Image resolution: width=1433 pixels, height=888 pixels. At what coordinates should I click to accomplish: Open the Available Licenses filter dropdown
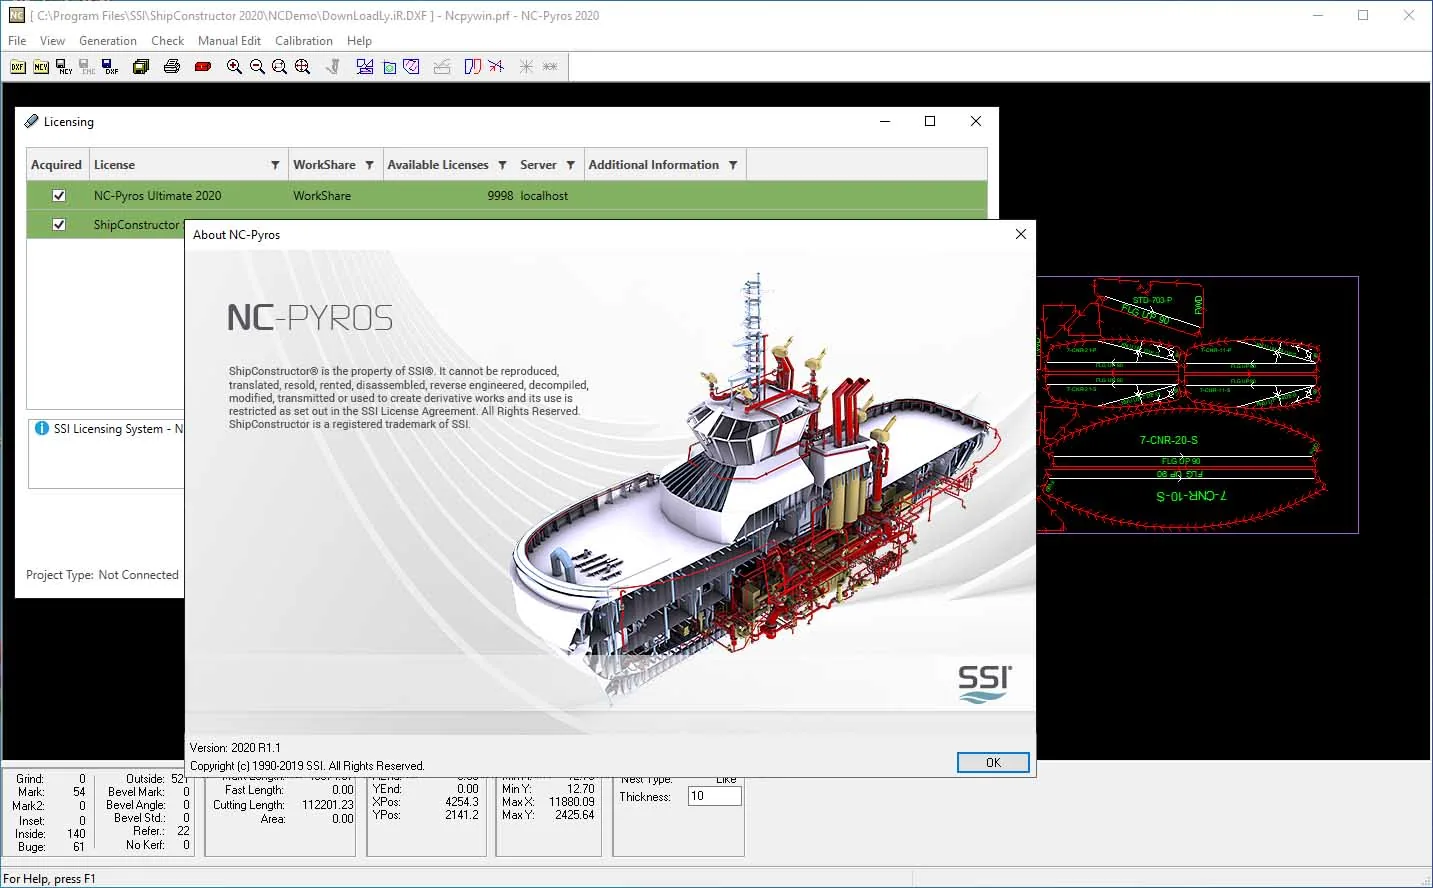click(502, 165)
